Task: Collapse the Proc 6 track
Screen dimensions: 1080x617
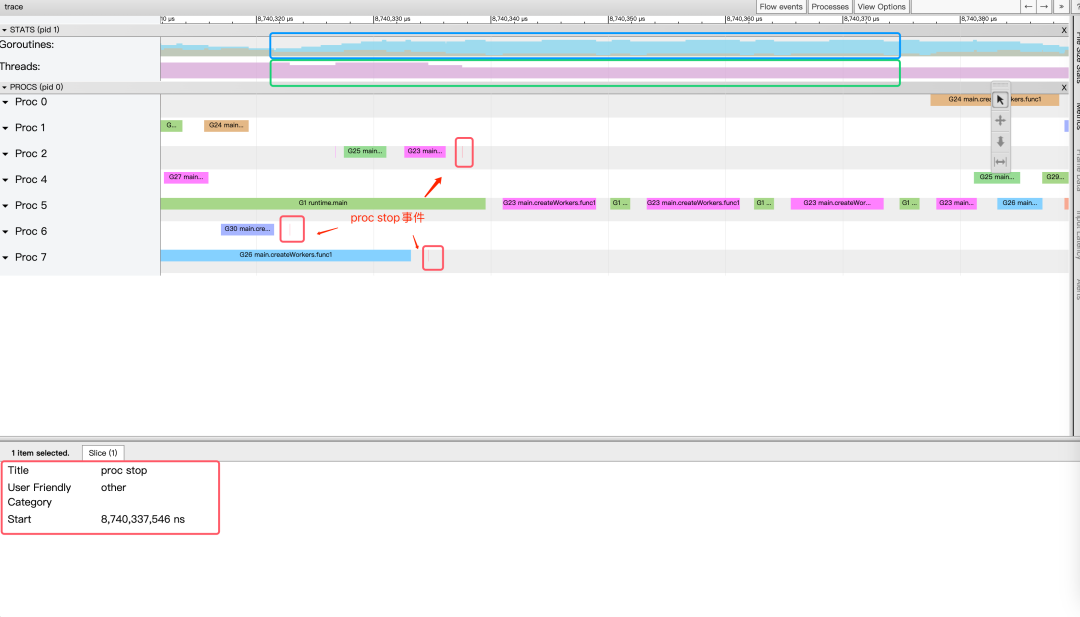Action: click(6, 231)
